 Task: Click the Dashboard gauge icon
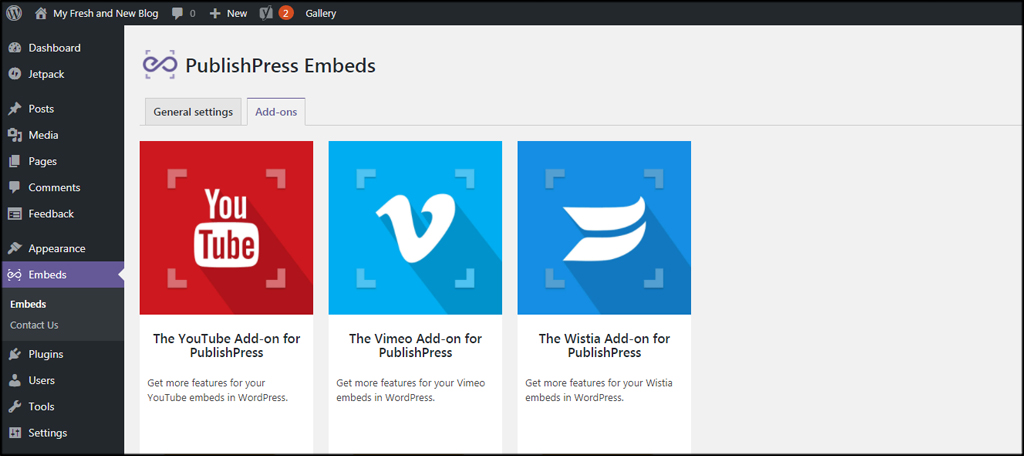15,48
